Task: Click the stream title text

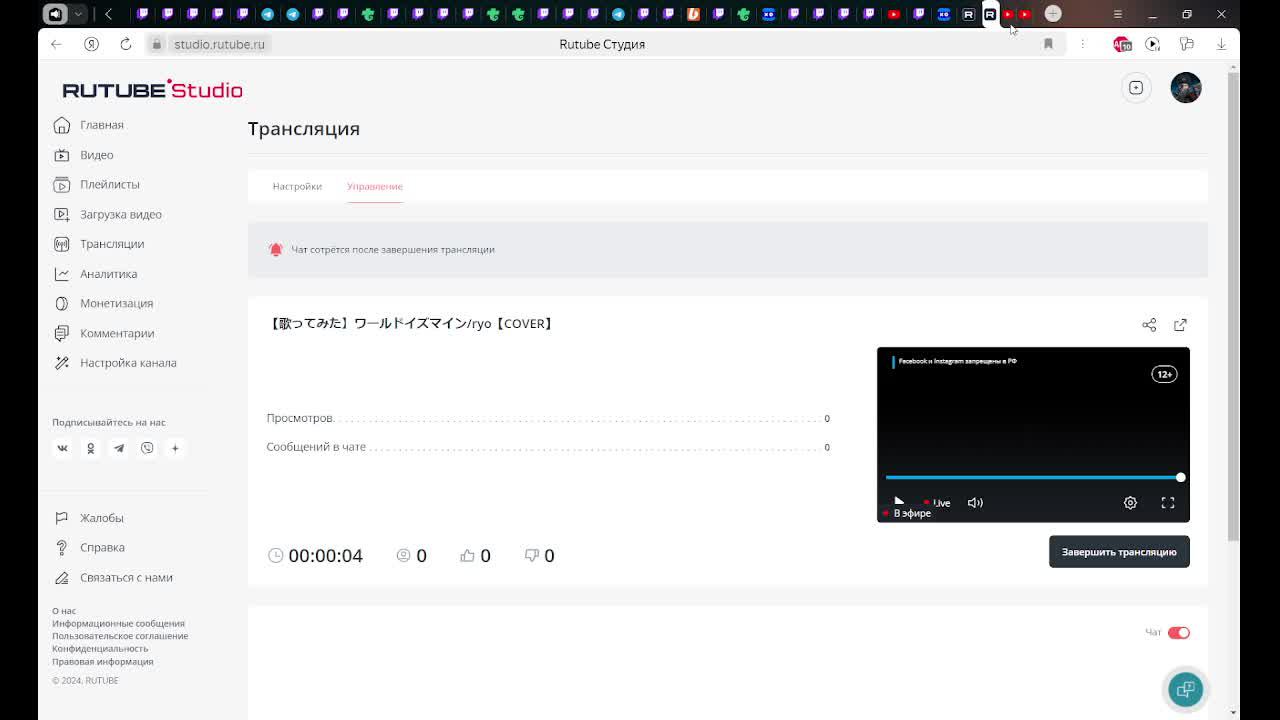Action: click(410, 323)
